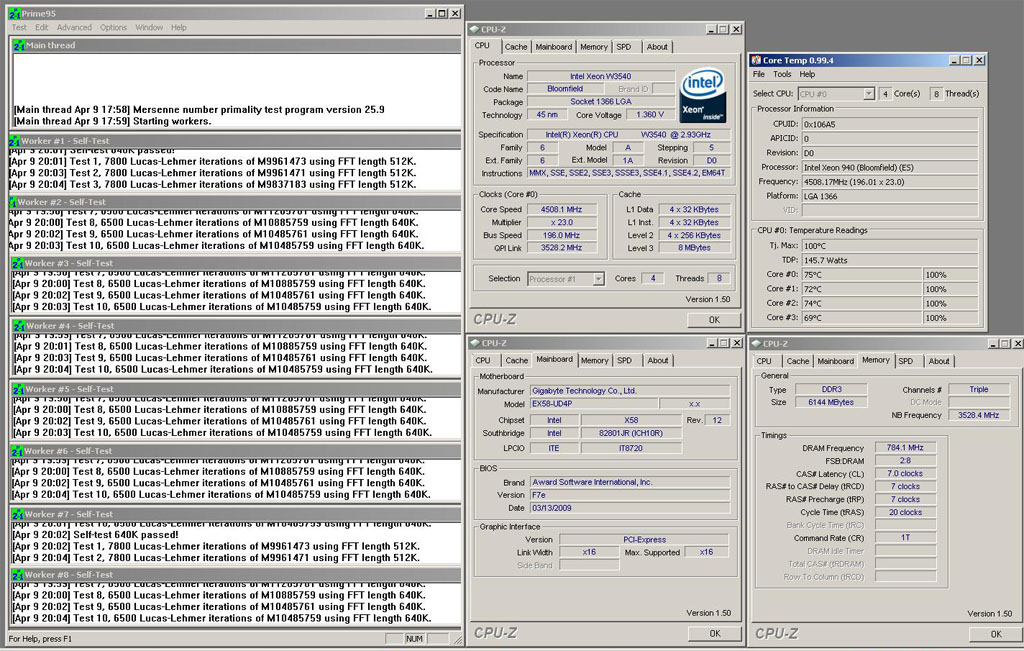Click the Worker #3 Self-Test window icon
This screenshot has width=1024, height=651.
[18, 263]
